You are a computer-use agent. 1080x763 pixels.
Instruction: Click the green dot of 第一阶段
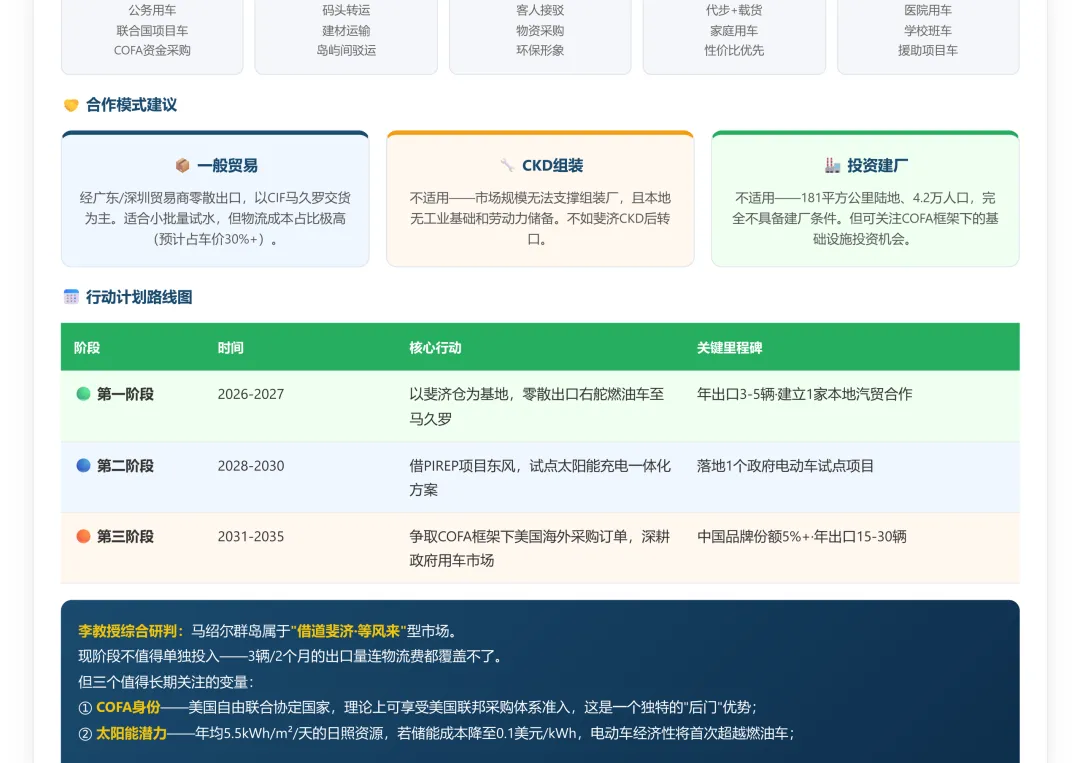tap(83, 393)
